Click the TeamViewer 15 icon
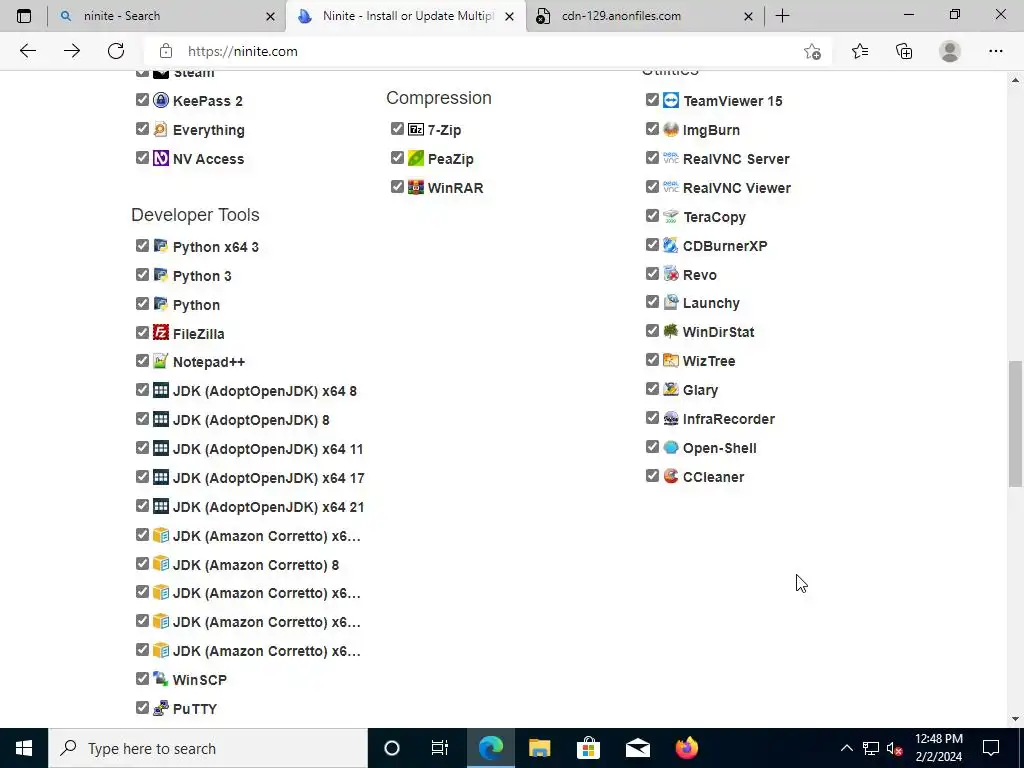 coord(671,100)
